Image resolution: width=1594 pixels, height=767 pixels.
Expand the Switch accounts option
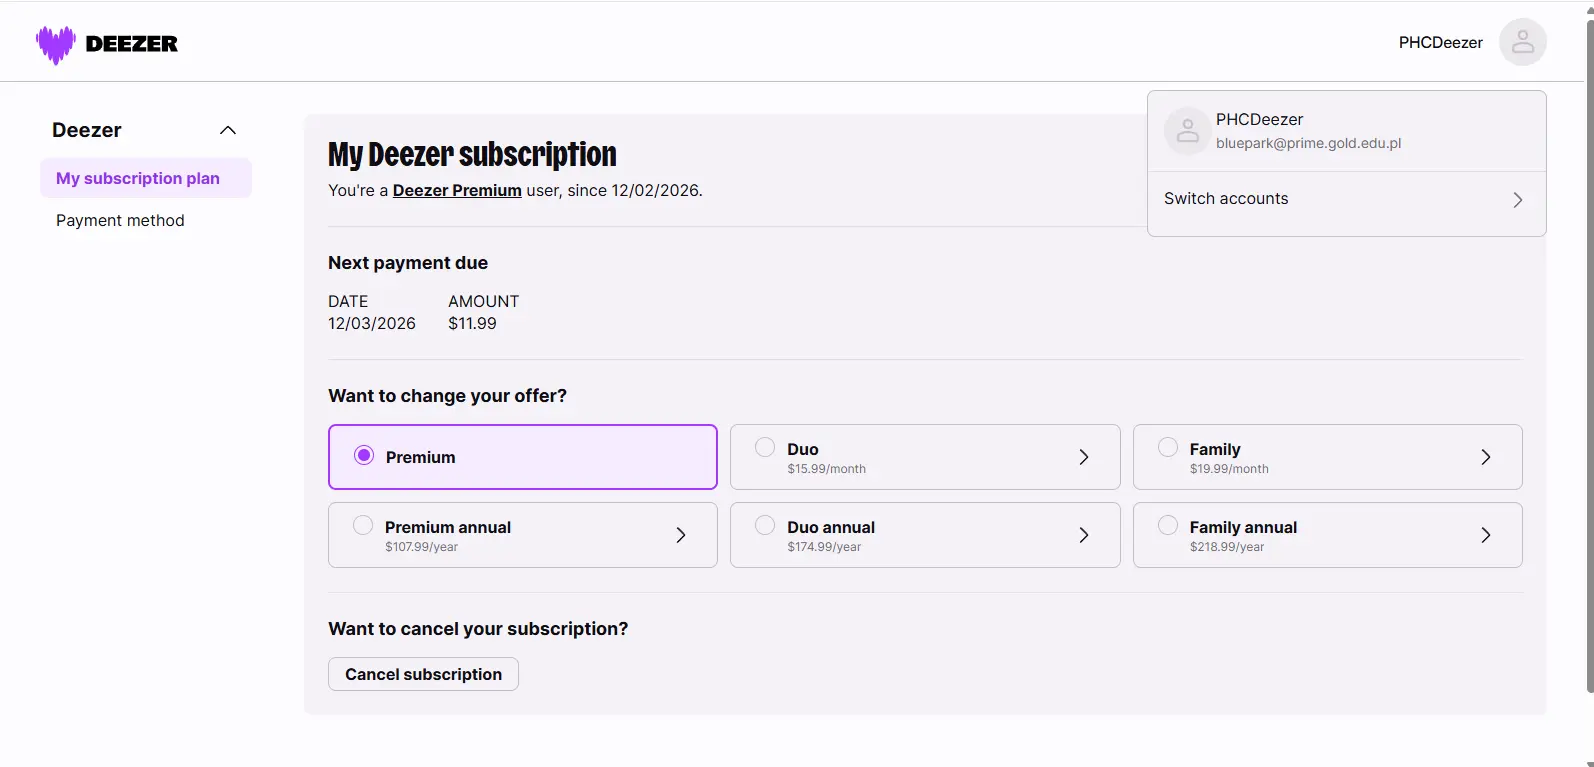pyautogui.click(x=1347, y=199)
